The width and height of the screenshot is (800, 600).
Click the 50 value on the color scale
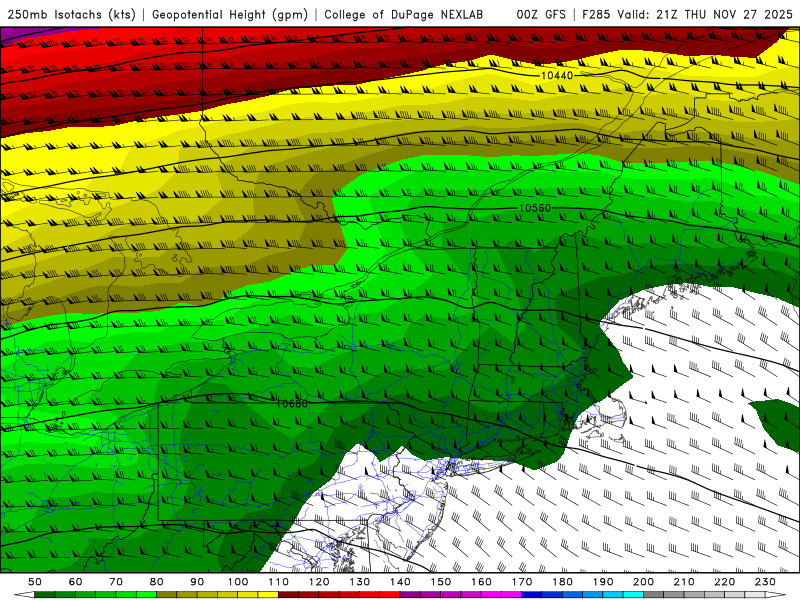35,582
